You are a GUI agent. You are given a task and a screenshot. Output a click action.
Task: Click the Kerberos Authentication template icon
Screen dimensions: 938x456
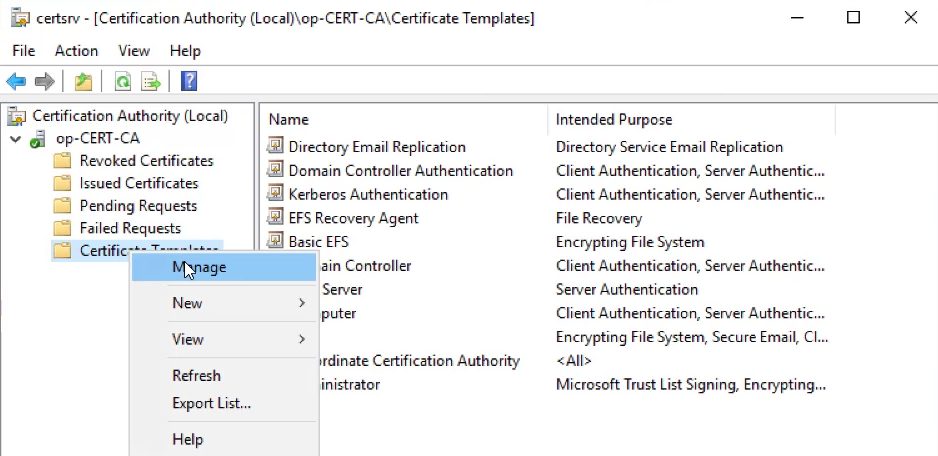[275, 194]
